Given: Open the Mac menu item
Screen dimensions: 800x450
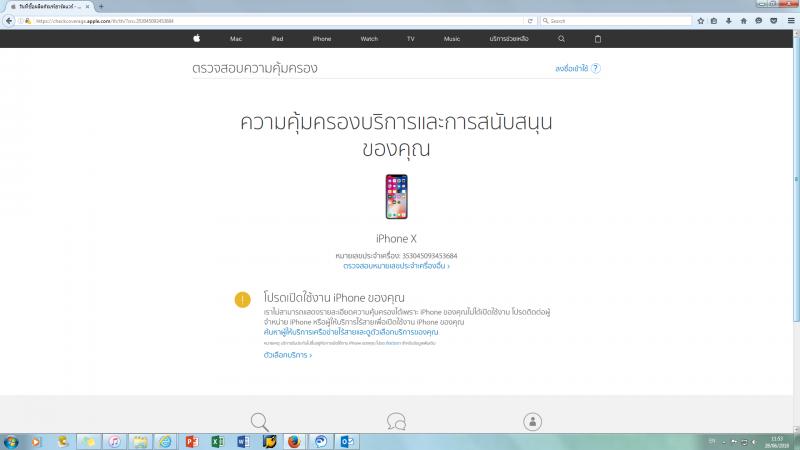Looking at the screenshot, I should click(x=236, y=39).
